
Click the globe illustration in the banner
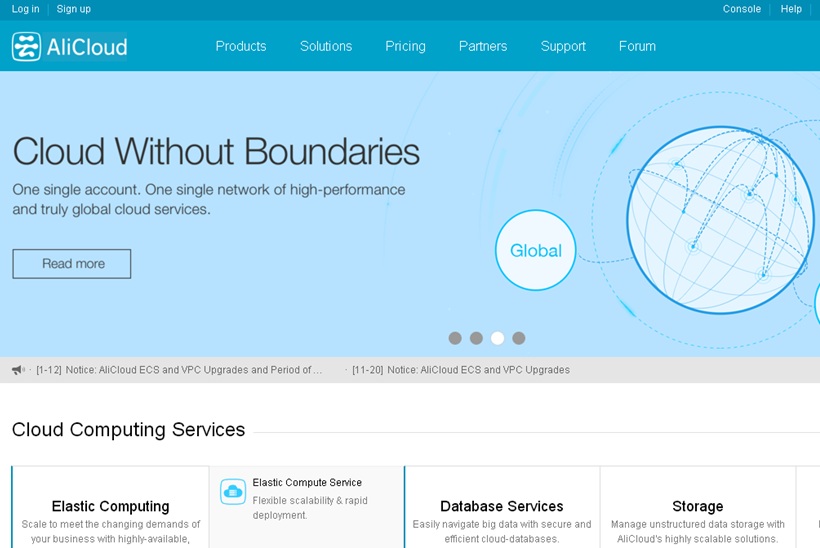click(x=721, y=220)
